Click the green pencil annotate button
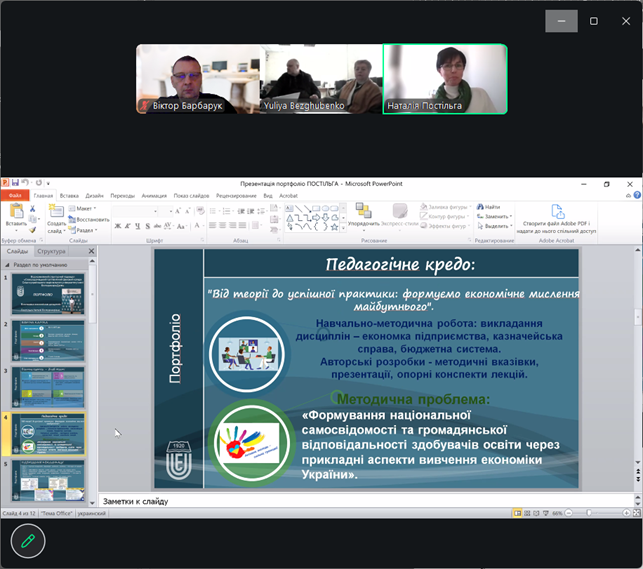 tap(28, 541)
